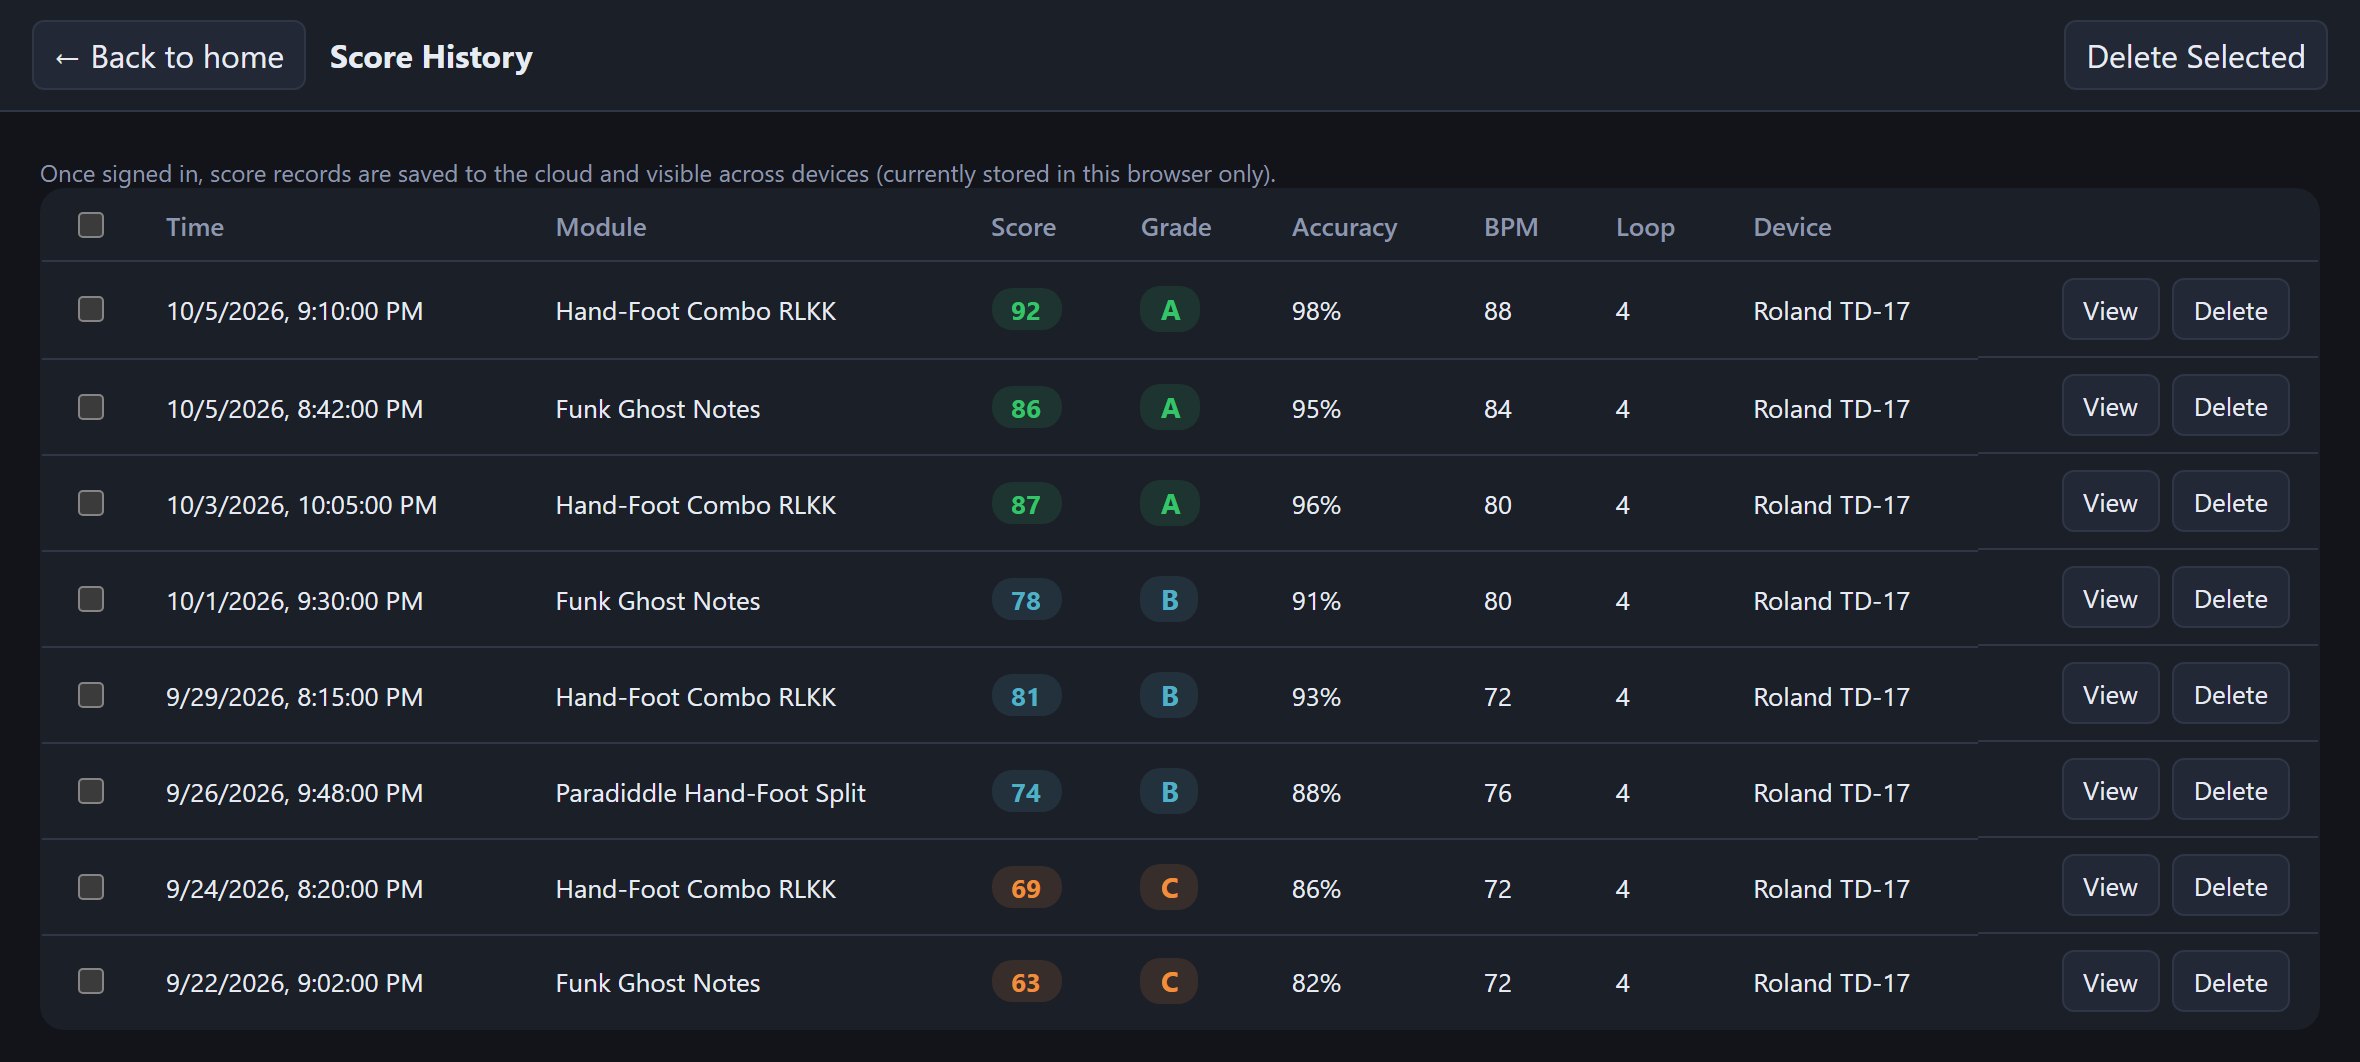2360x1062 pixels.
Task: Go back via Back to home button
Action: [x=169, y=56]
